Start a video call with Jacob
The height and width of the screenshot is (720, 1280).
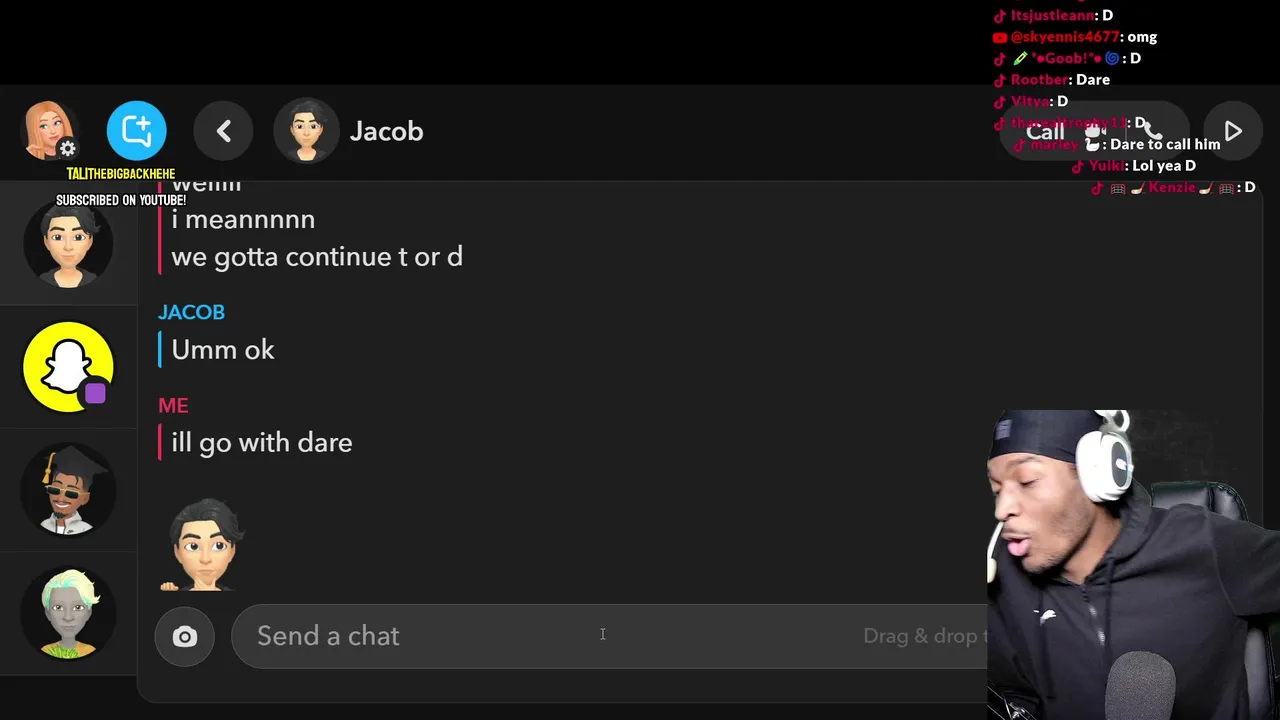[1096, 131]
